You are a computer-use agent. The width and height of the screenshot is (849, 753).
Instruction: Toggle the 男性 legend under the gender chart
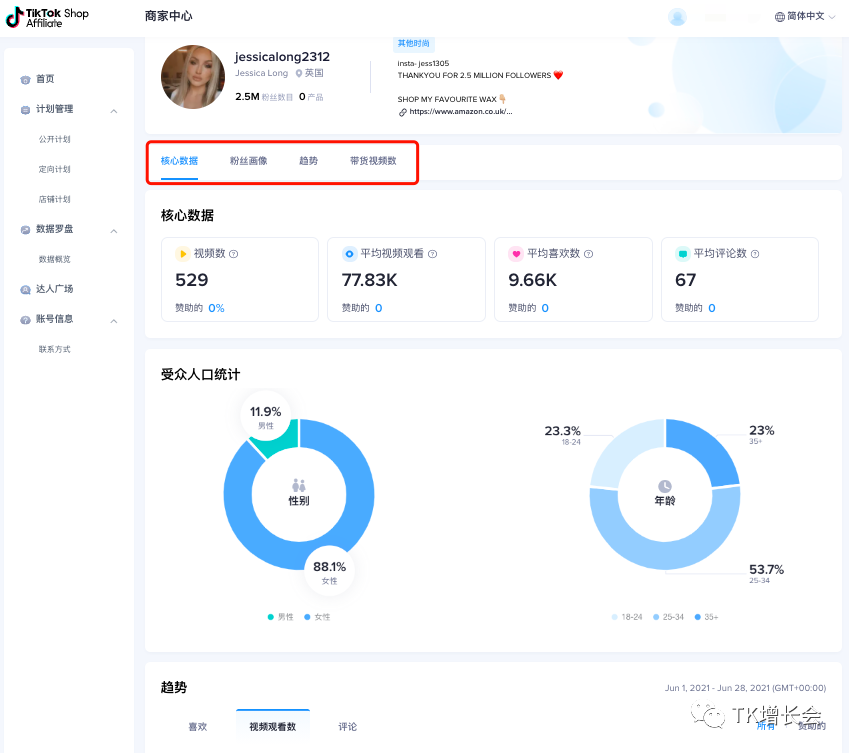(x=280, y=617)
